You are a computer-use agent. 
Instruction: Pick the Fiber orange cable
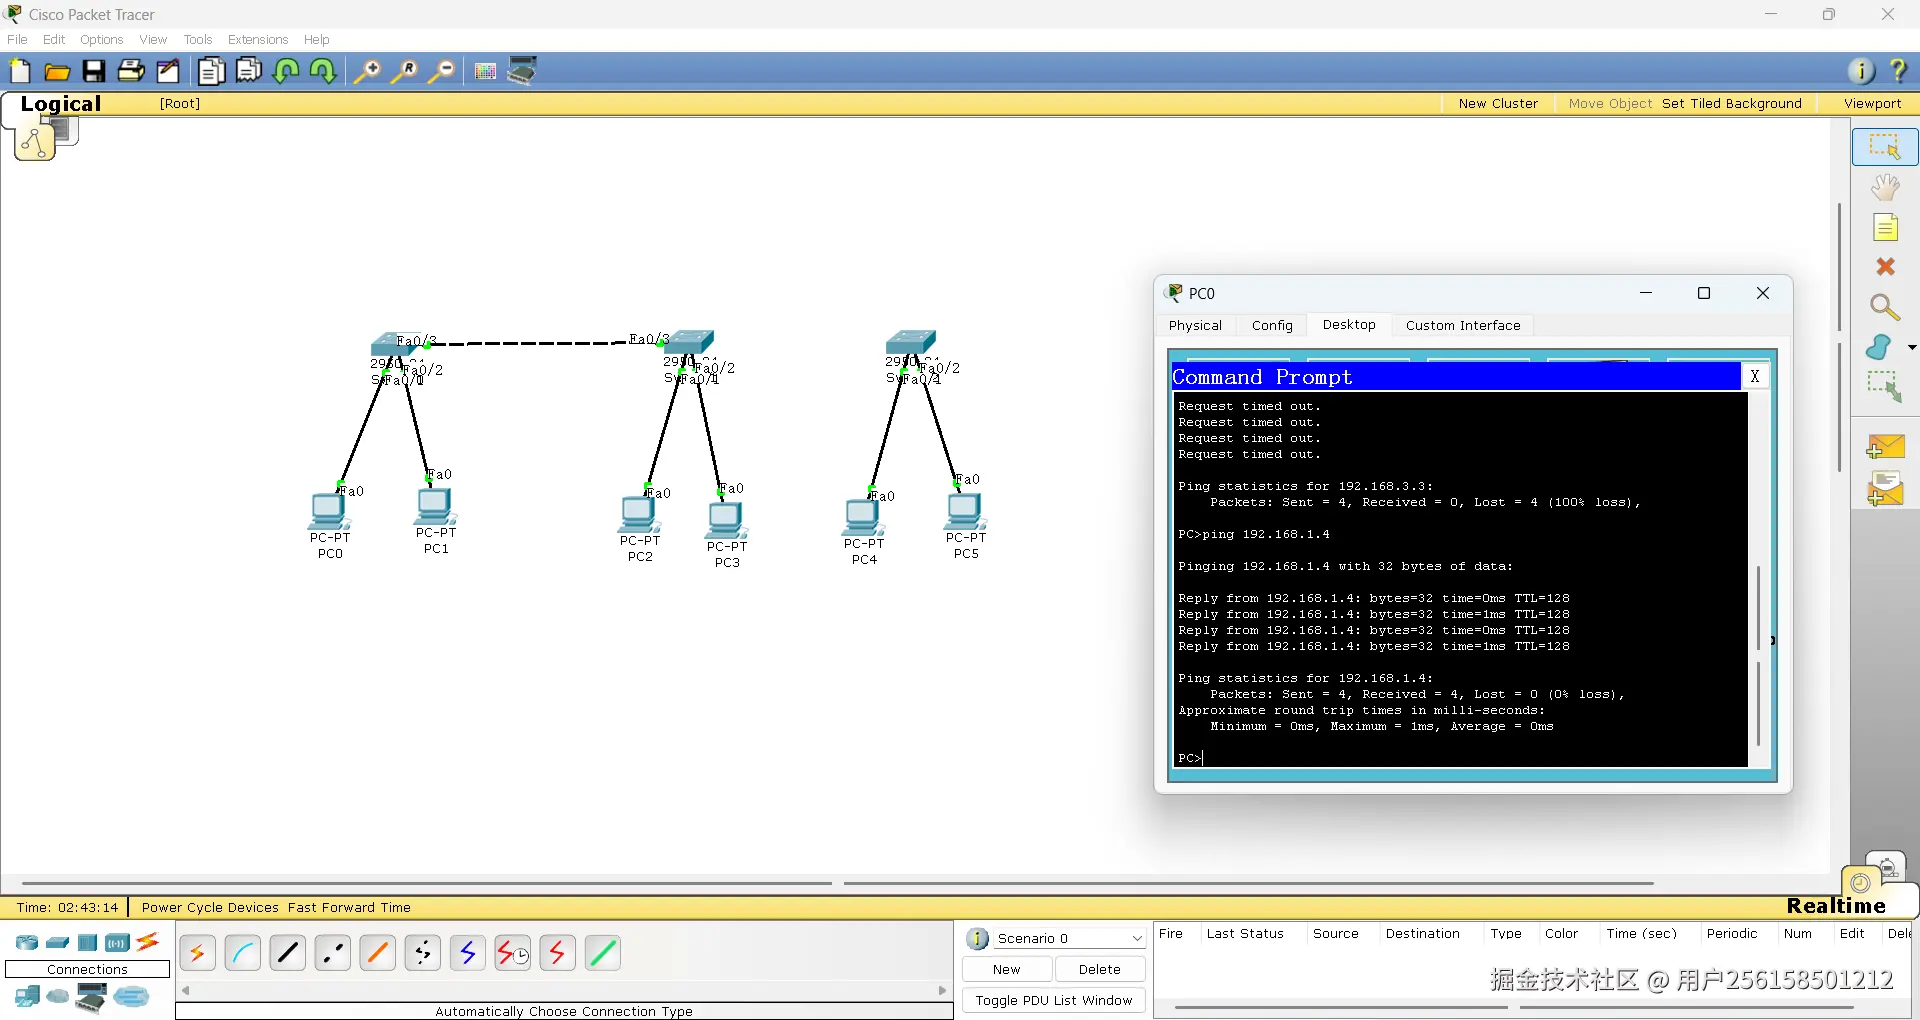378,953
